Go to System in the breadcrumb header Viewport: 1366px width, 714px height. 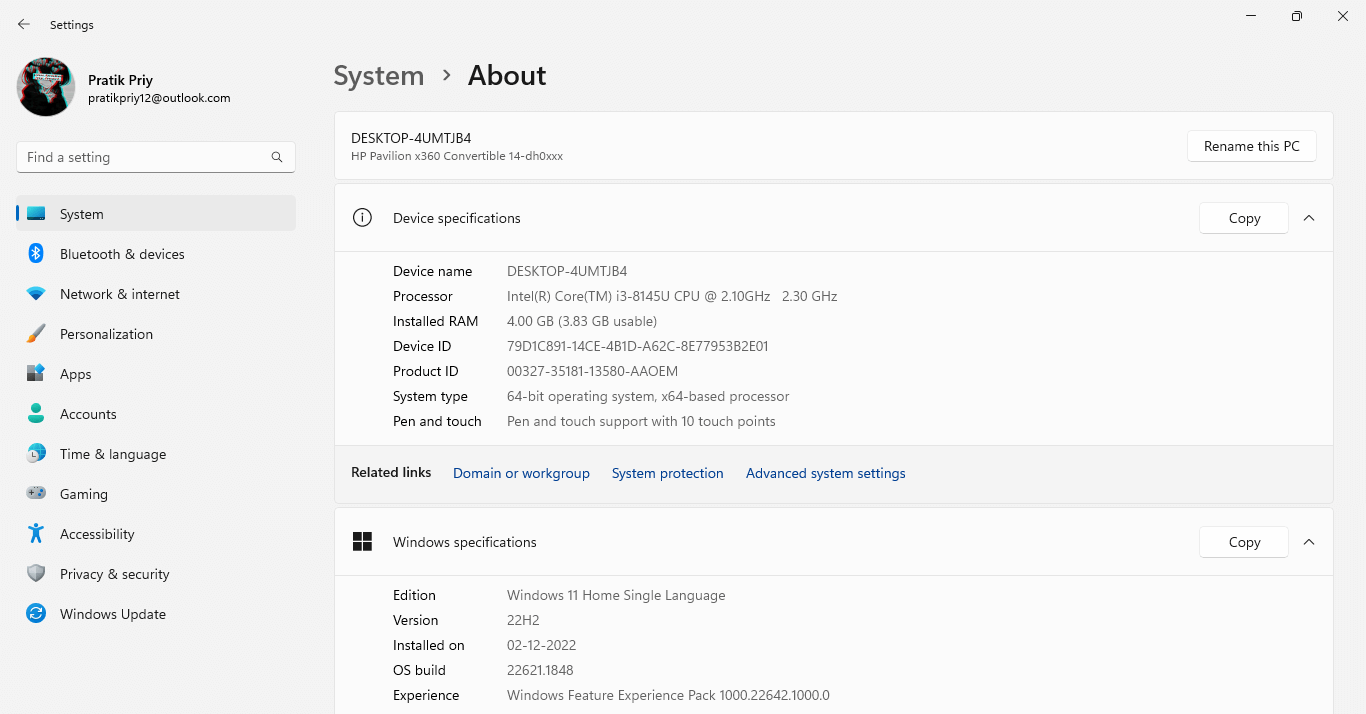point(378,76)
